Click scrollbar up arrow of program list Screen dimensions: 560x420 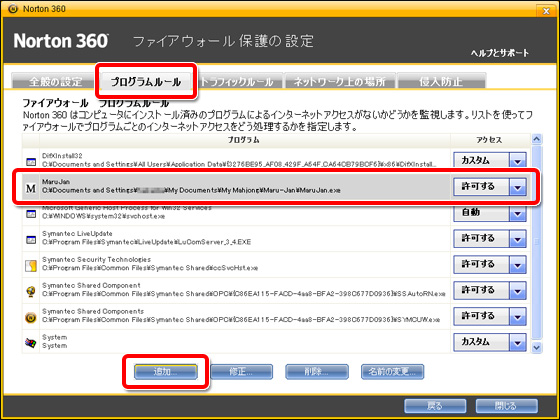pos(536,139)
